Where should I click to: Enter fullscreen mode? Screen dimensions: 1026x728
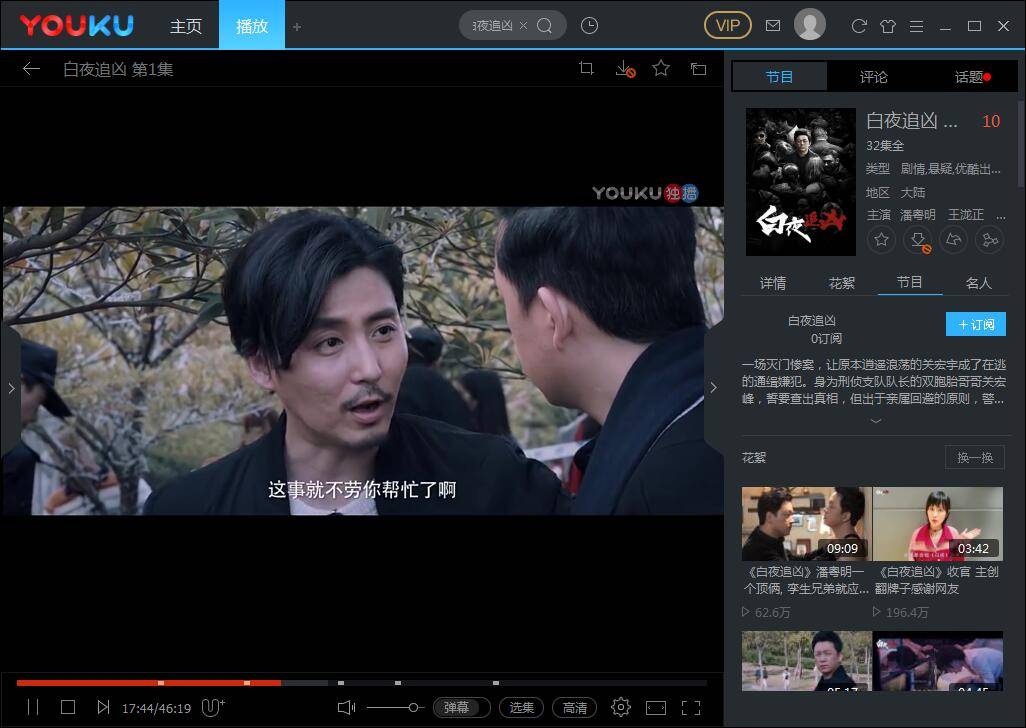tap(691, 708)
